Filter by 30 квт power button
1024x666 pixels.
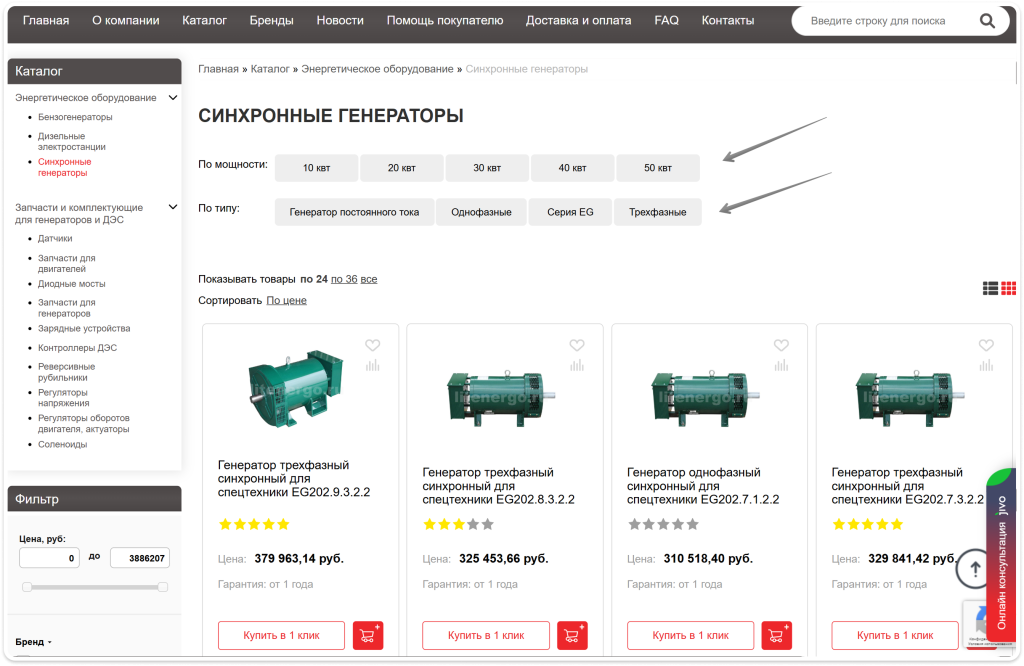487,168
